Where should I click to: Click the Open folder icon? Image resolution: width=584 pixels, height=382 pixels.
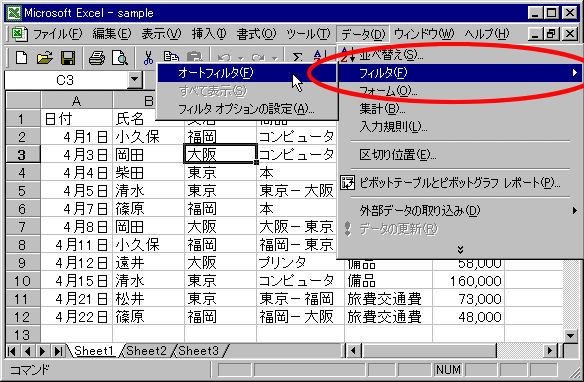(45, 58)
